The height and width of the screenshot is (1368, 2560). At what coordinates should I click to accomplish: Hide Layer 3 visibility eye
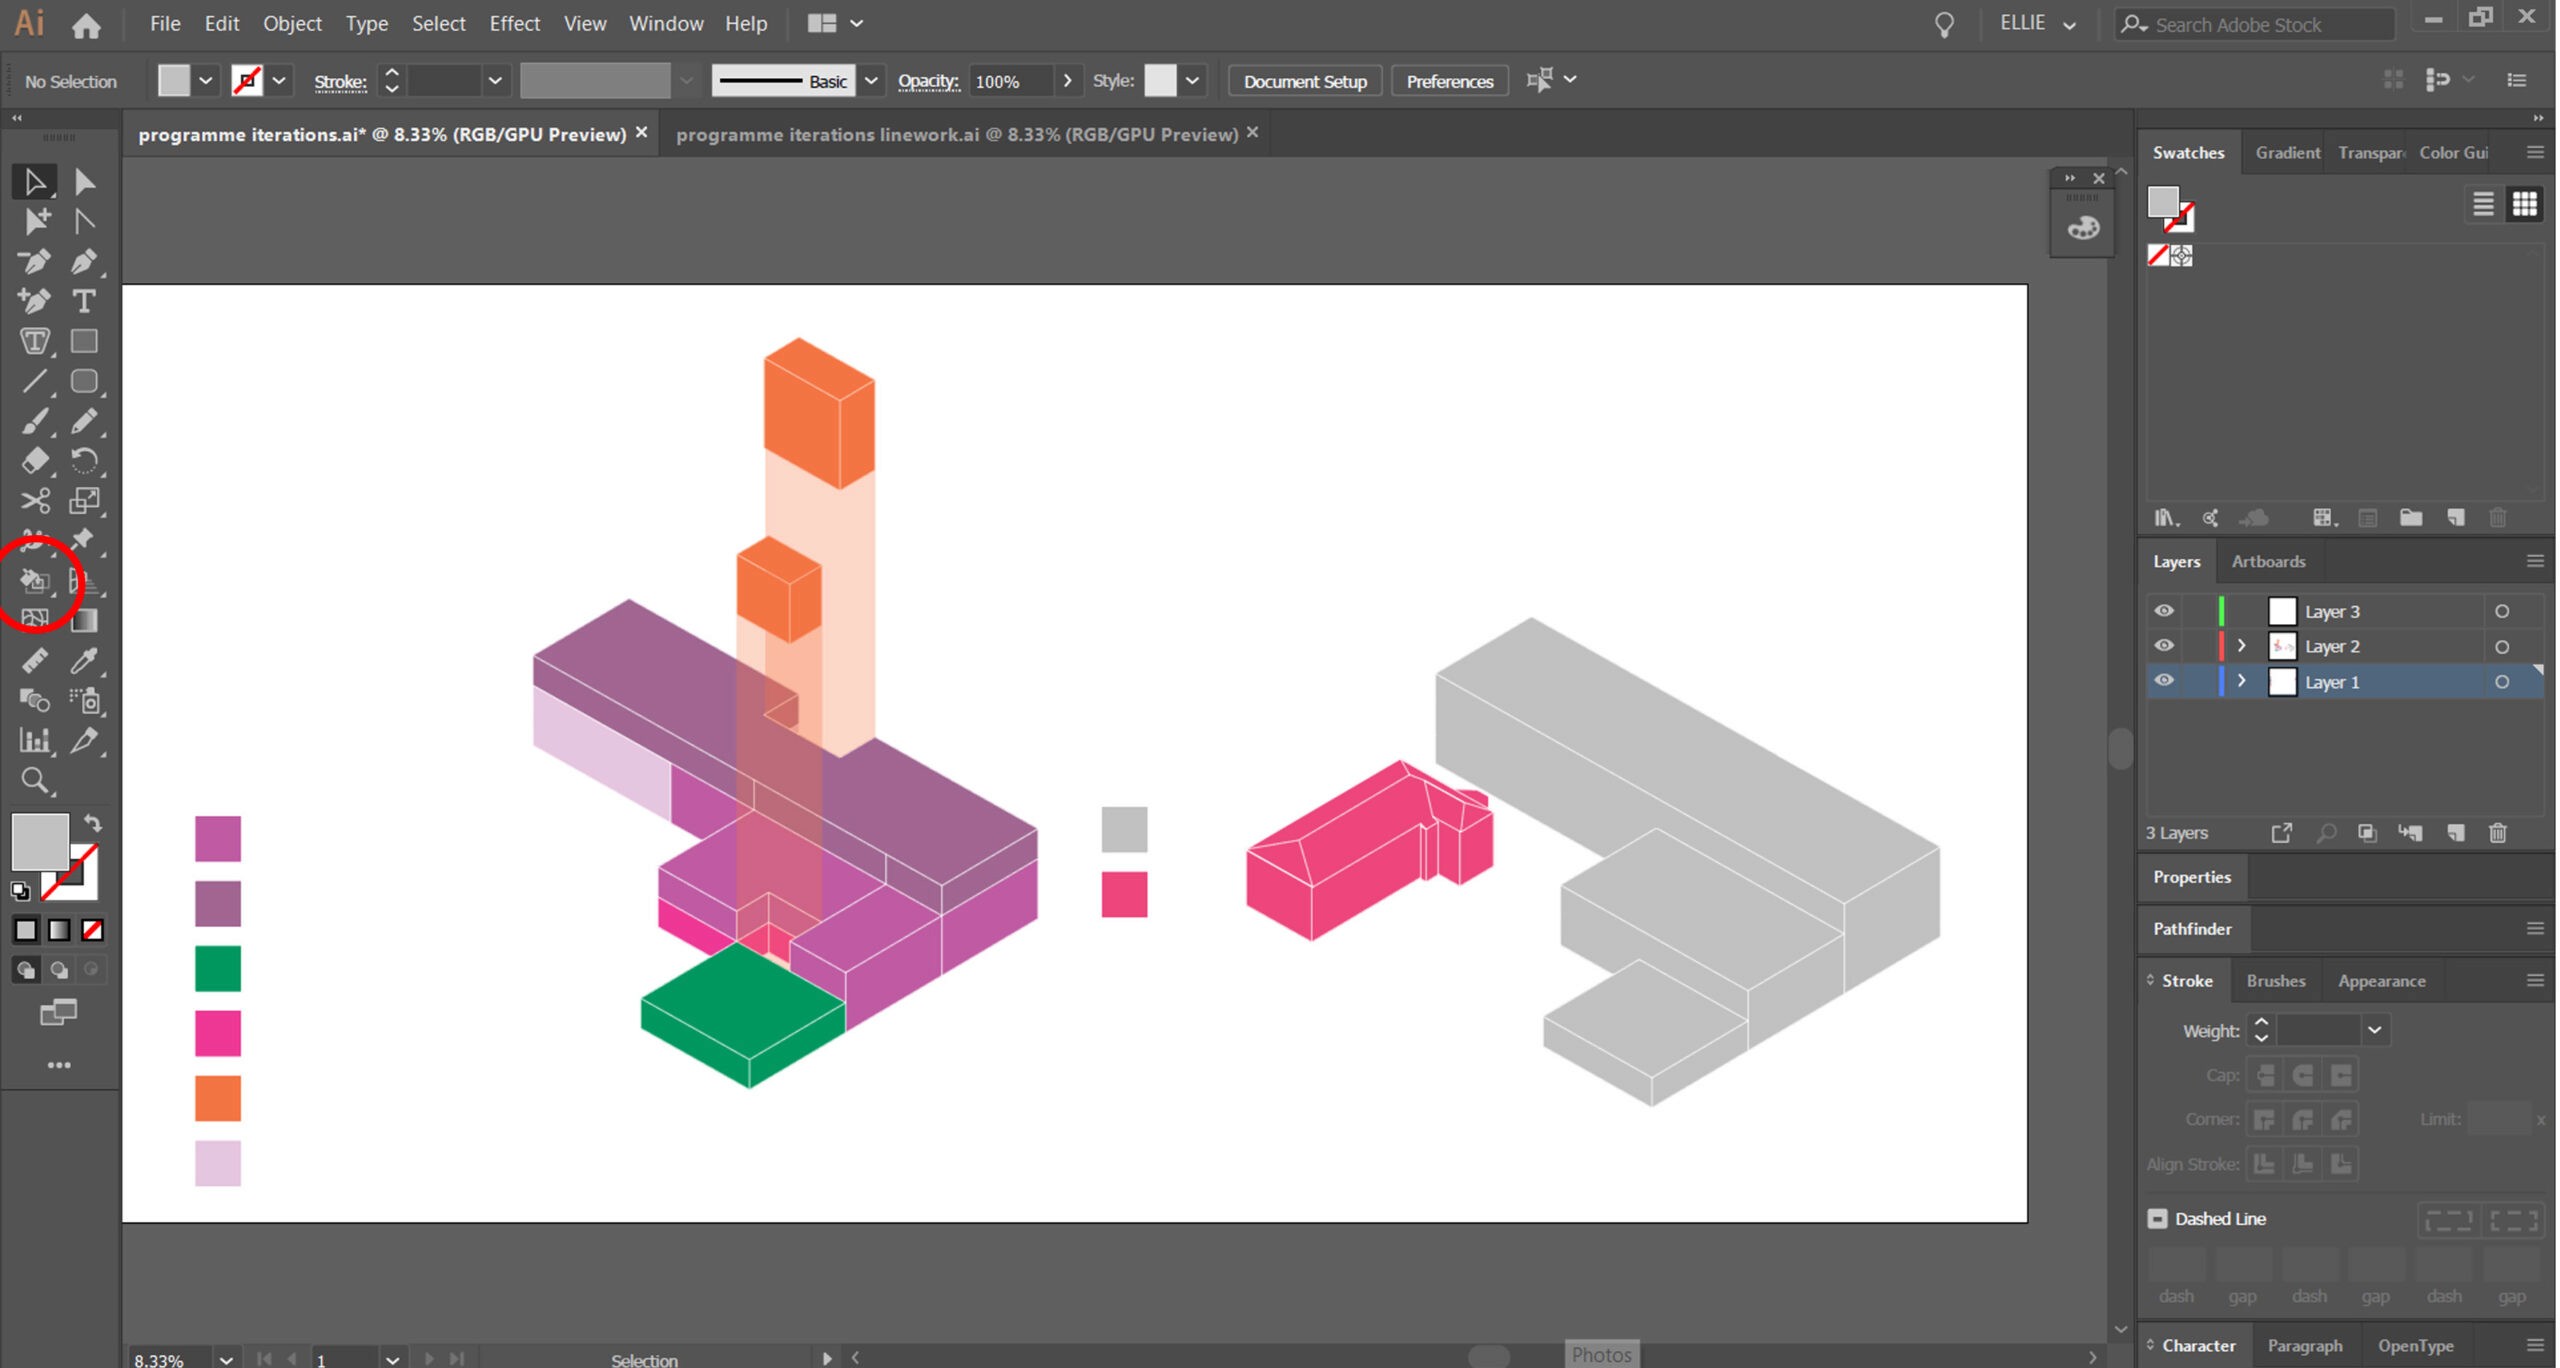(x=2164, y=611)
